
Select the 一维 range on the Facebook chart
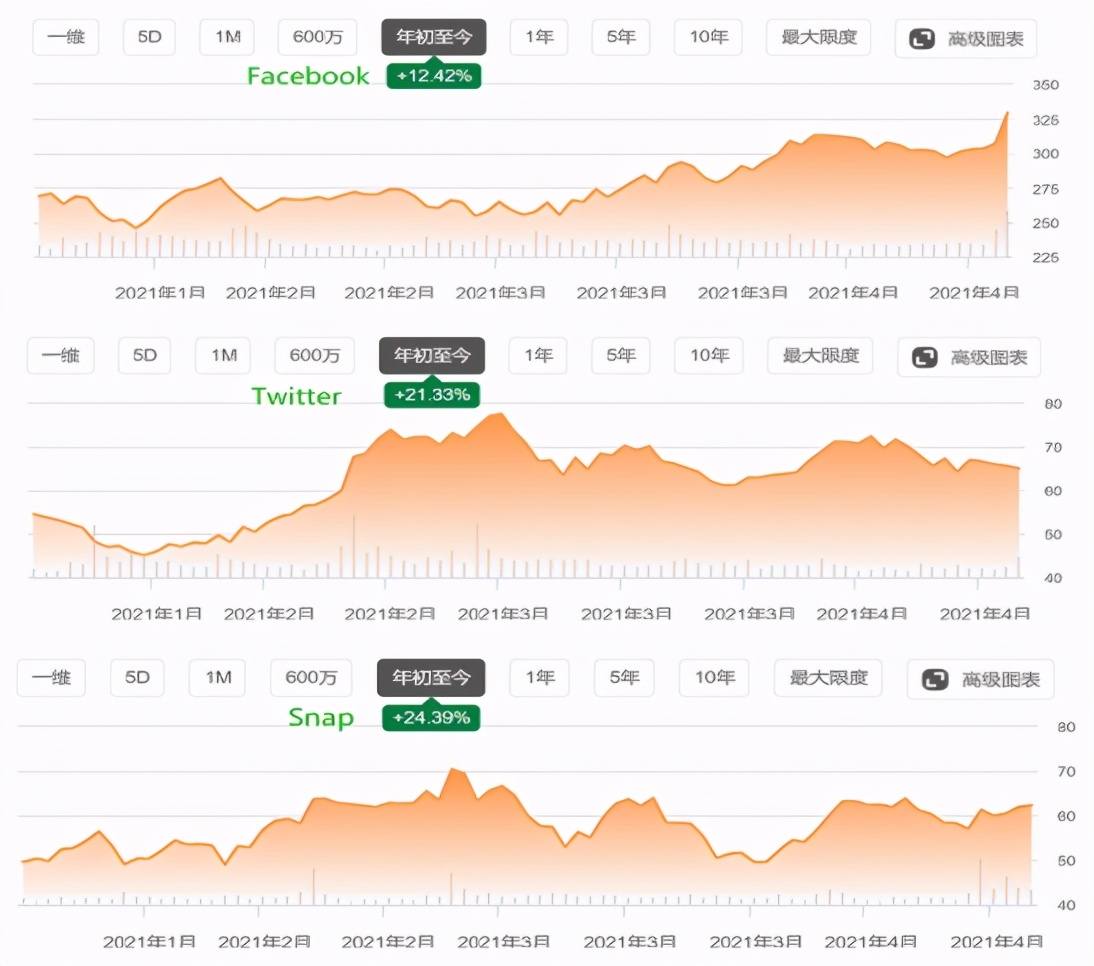pos(66,37)
